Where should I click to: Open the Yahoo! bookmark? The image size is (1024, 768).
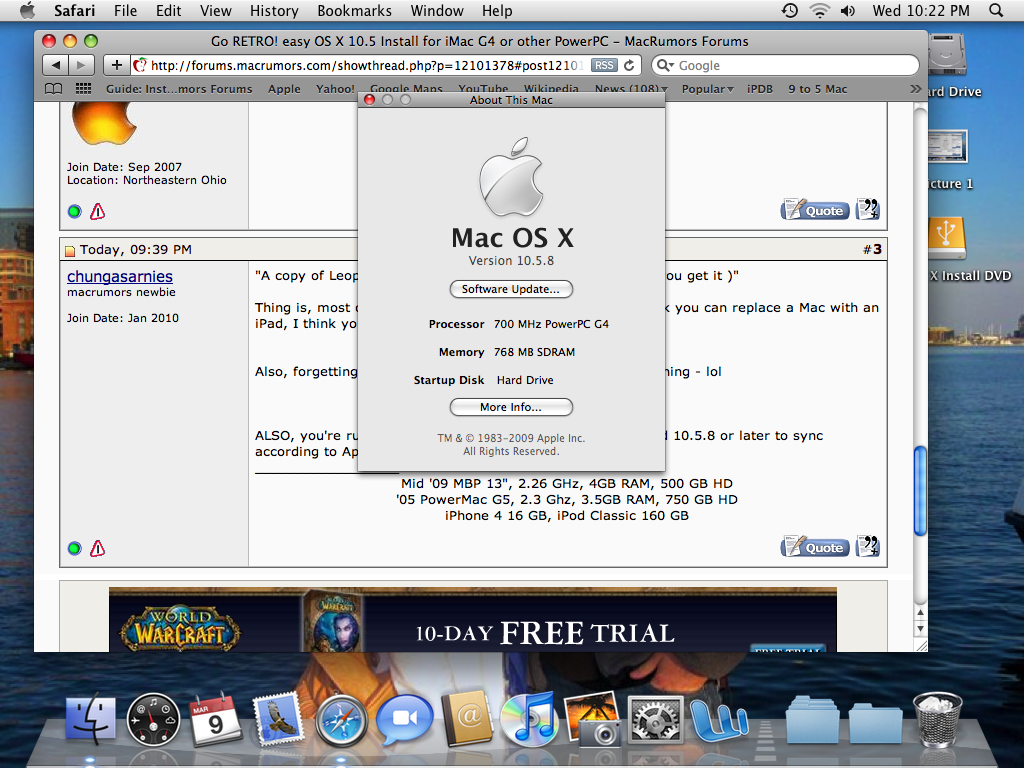[x=334, y=89]
